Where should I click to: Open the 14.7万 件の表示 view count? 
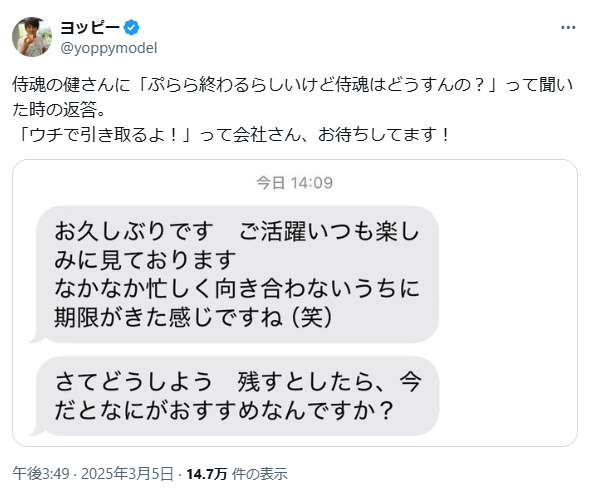pos(237,474)
